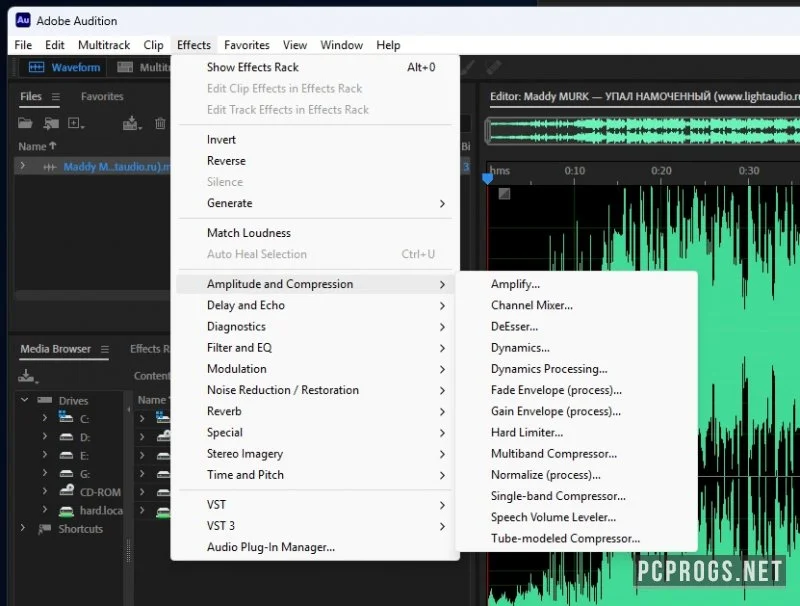Switch to the Effects Rack panel tab

(149, 349)
